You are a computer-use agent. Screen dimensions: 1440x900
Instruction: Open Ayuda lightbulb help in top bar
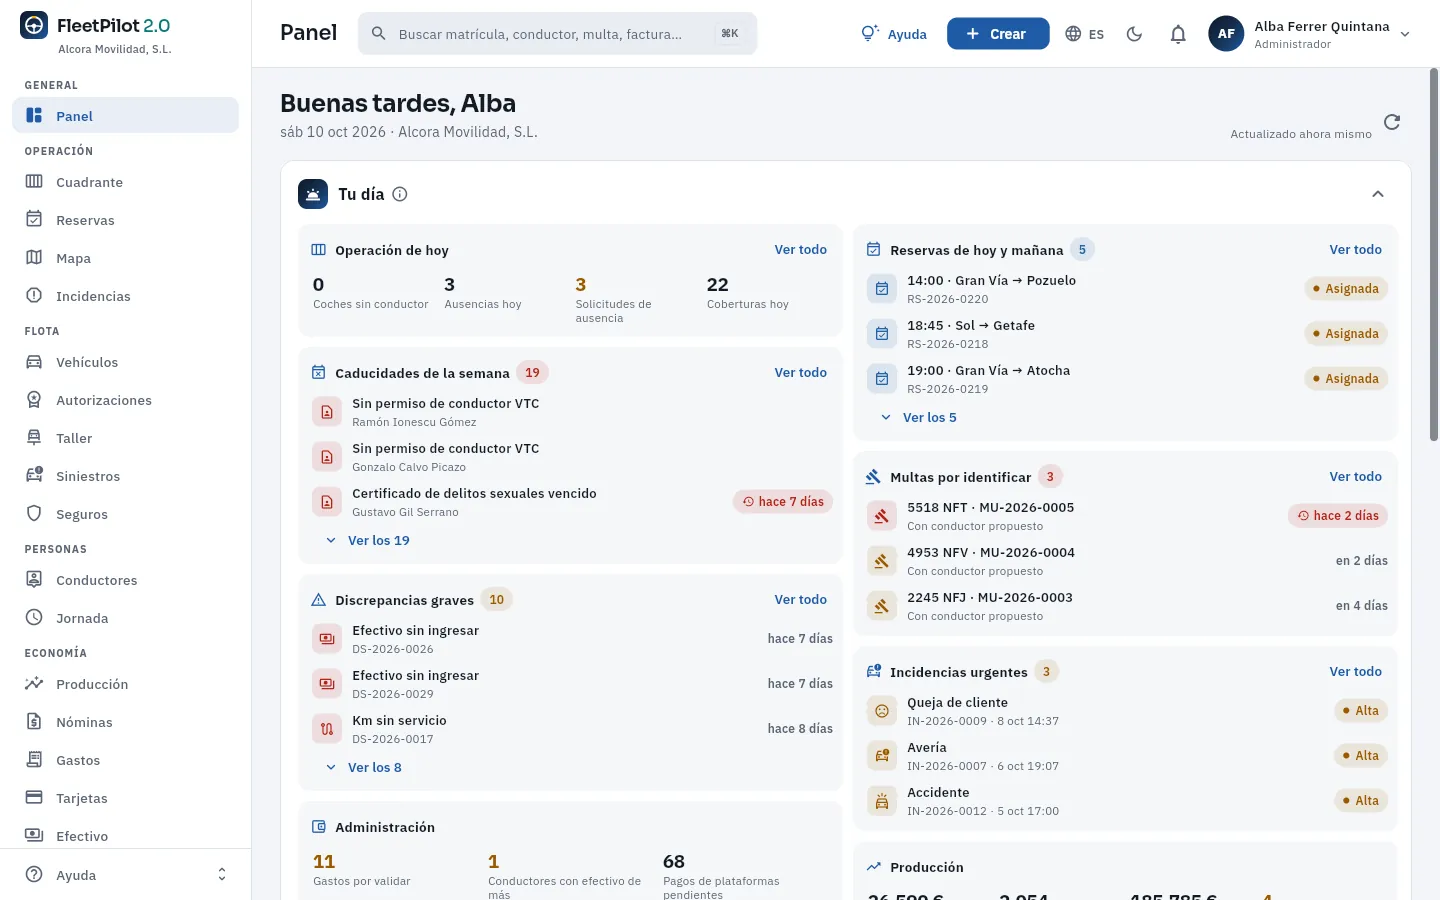tap(894, 34)
